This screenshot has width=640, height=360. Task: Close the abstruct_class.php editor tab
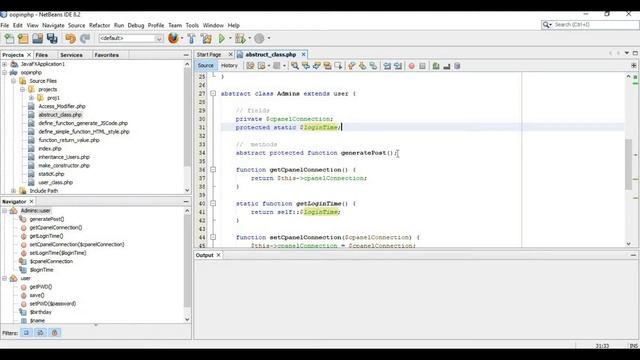(304, 54)
